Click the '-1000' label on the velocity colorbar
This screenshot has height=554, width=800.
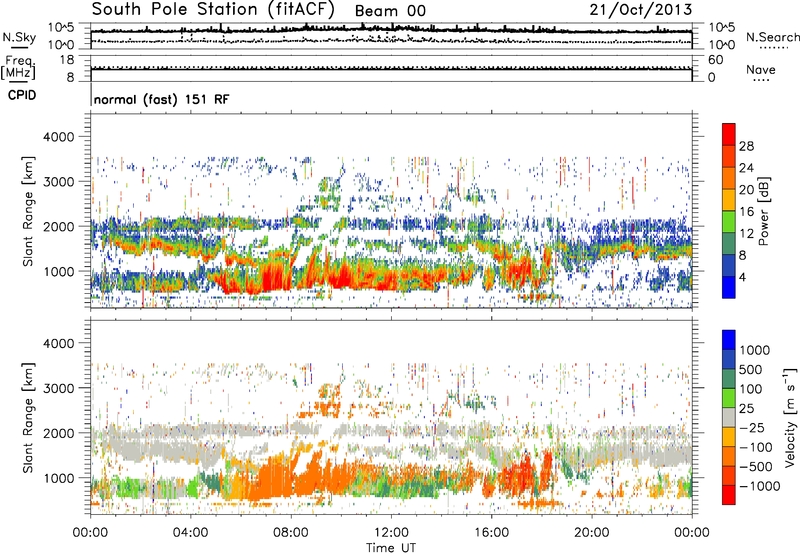point(759,486)
